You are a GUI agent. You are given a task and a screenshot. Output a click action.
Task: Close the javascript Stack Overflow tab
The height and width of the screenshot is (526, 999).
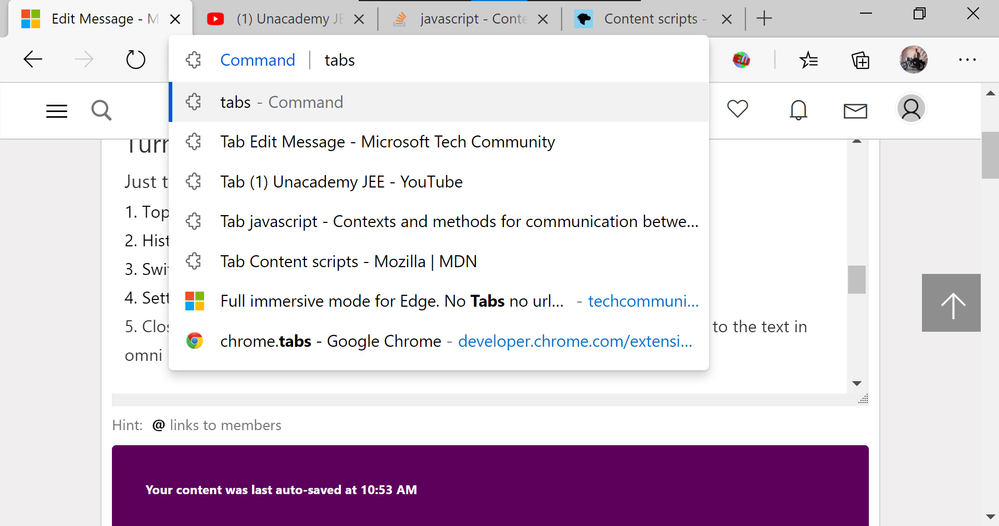click(543, 20)
